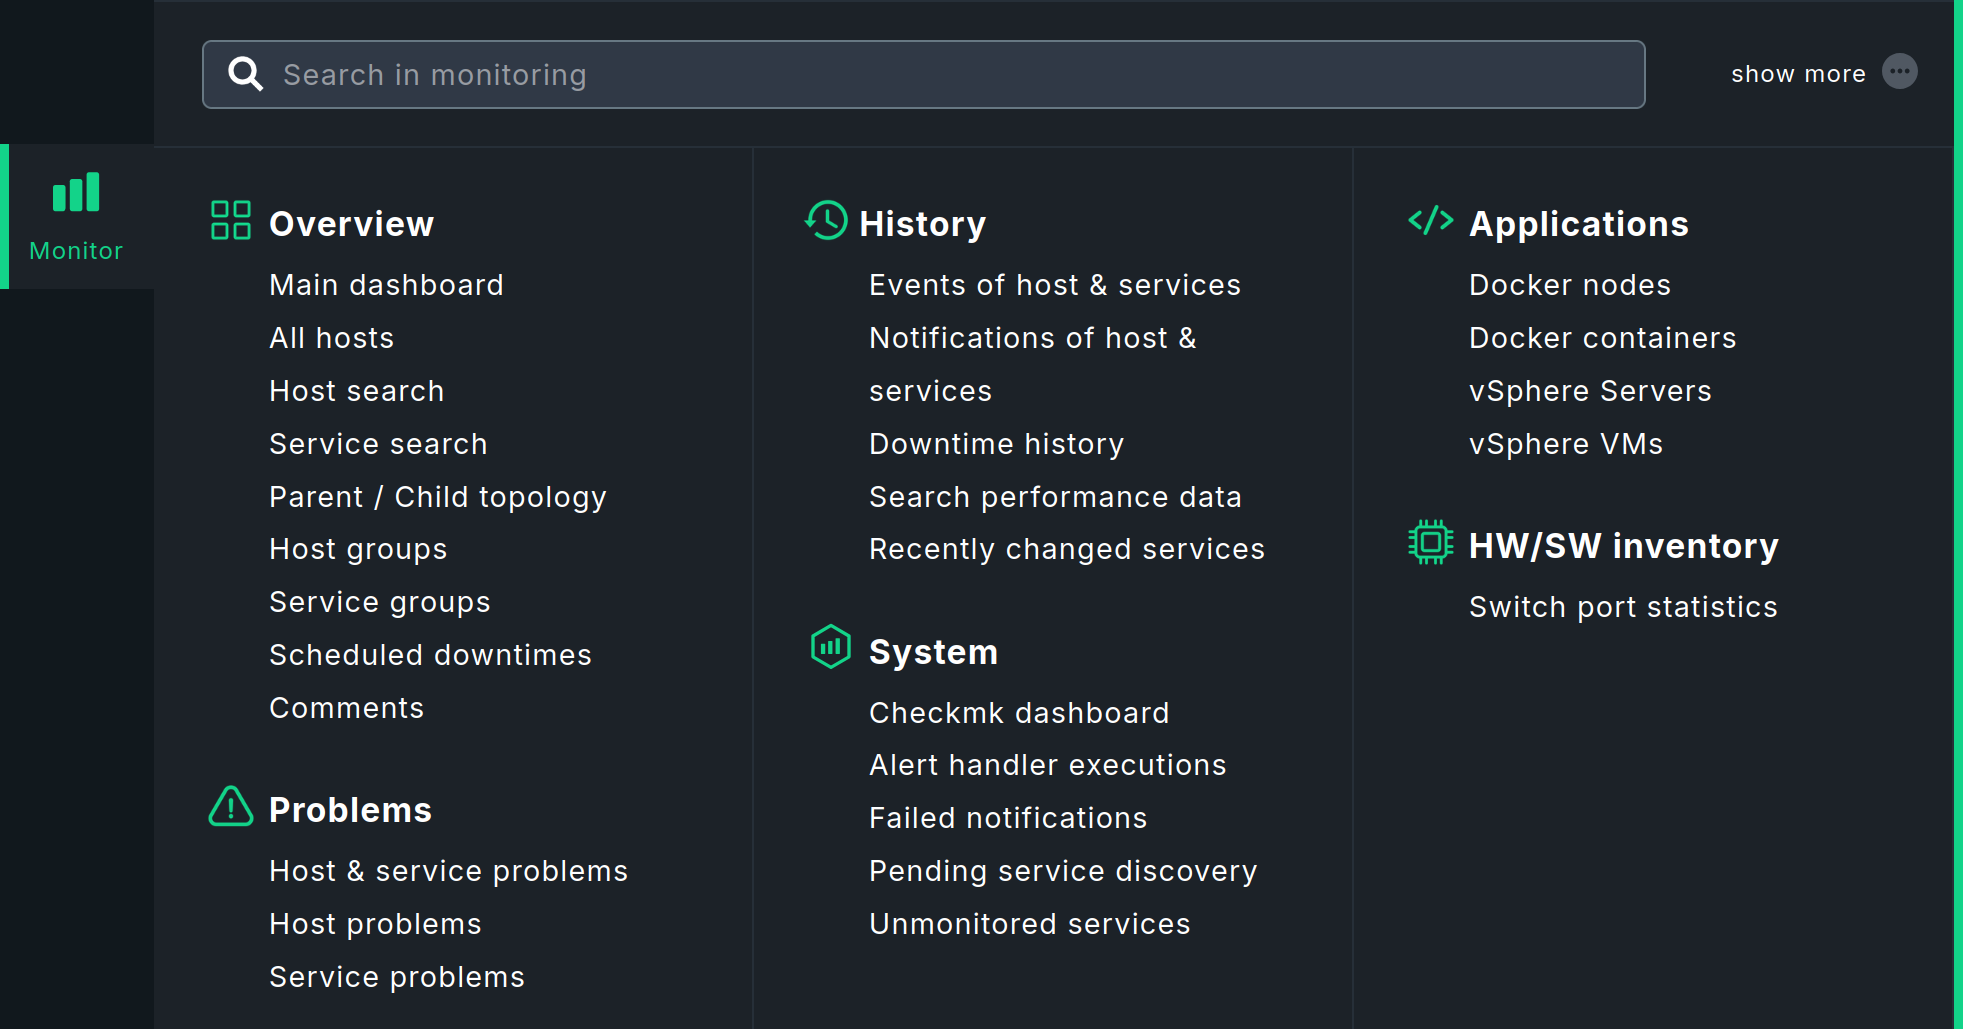This screenshot has height=1029, width=1963.
Task: Open Host & service problems
Action: [x=448, y=870]
